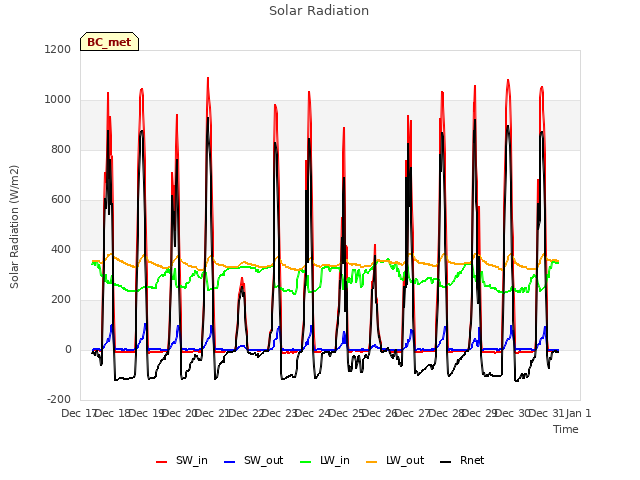
Task: Click the Dec 24 x-axis tick label
Action: pos(312,413)
